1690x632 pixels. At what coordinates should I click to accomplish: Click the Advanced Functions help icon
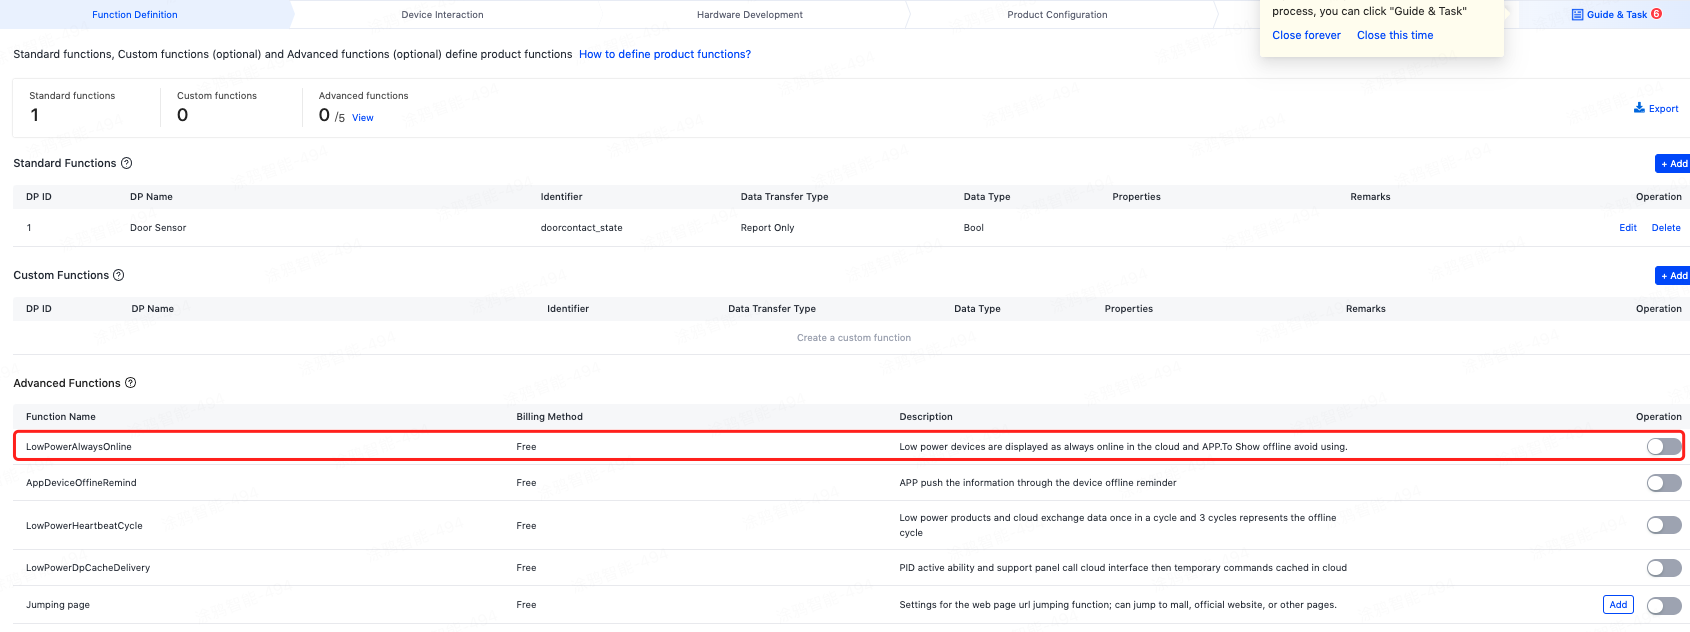click(131, 383)
